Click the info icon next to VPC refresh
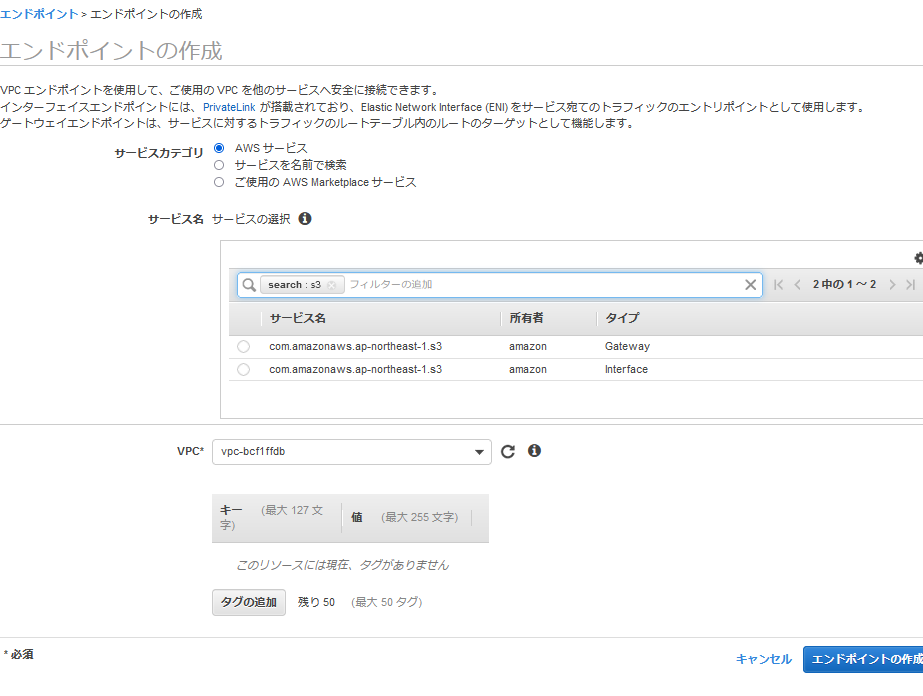 tap(534, 450)
